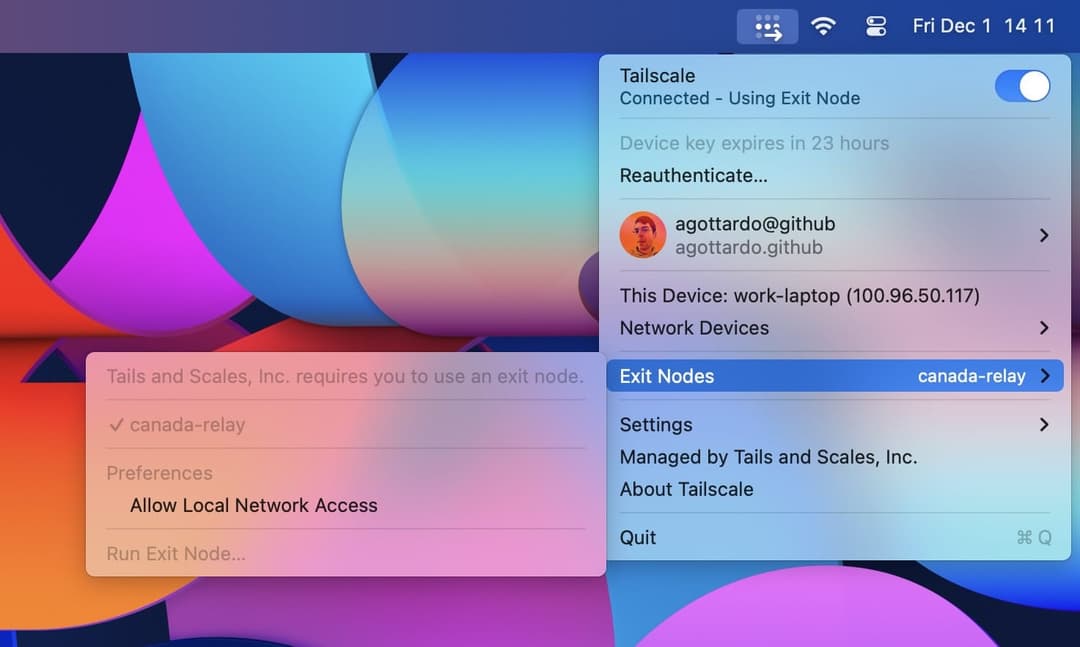
Task: Click the agottardo profile avatar picture
Action: pyautogui.click(x=643, y=235)
